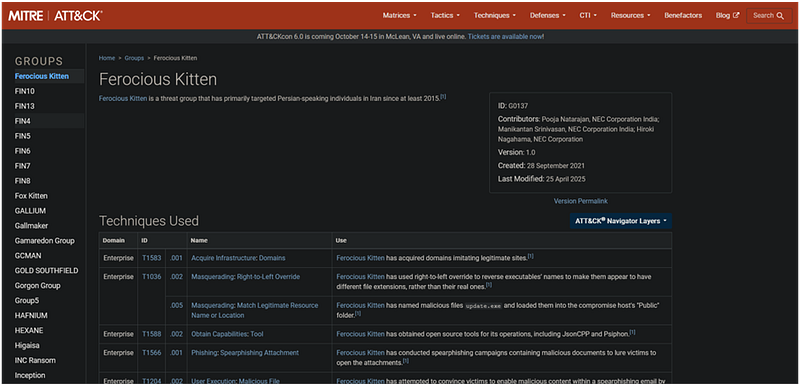This screenshot has height=386, width=800.
Task: Expand the Techniques dropdown menu
Action: point(494,15)
